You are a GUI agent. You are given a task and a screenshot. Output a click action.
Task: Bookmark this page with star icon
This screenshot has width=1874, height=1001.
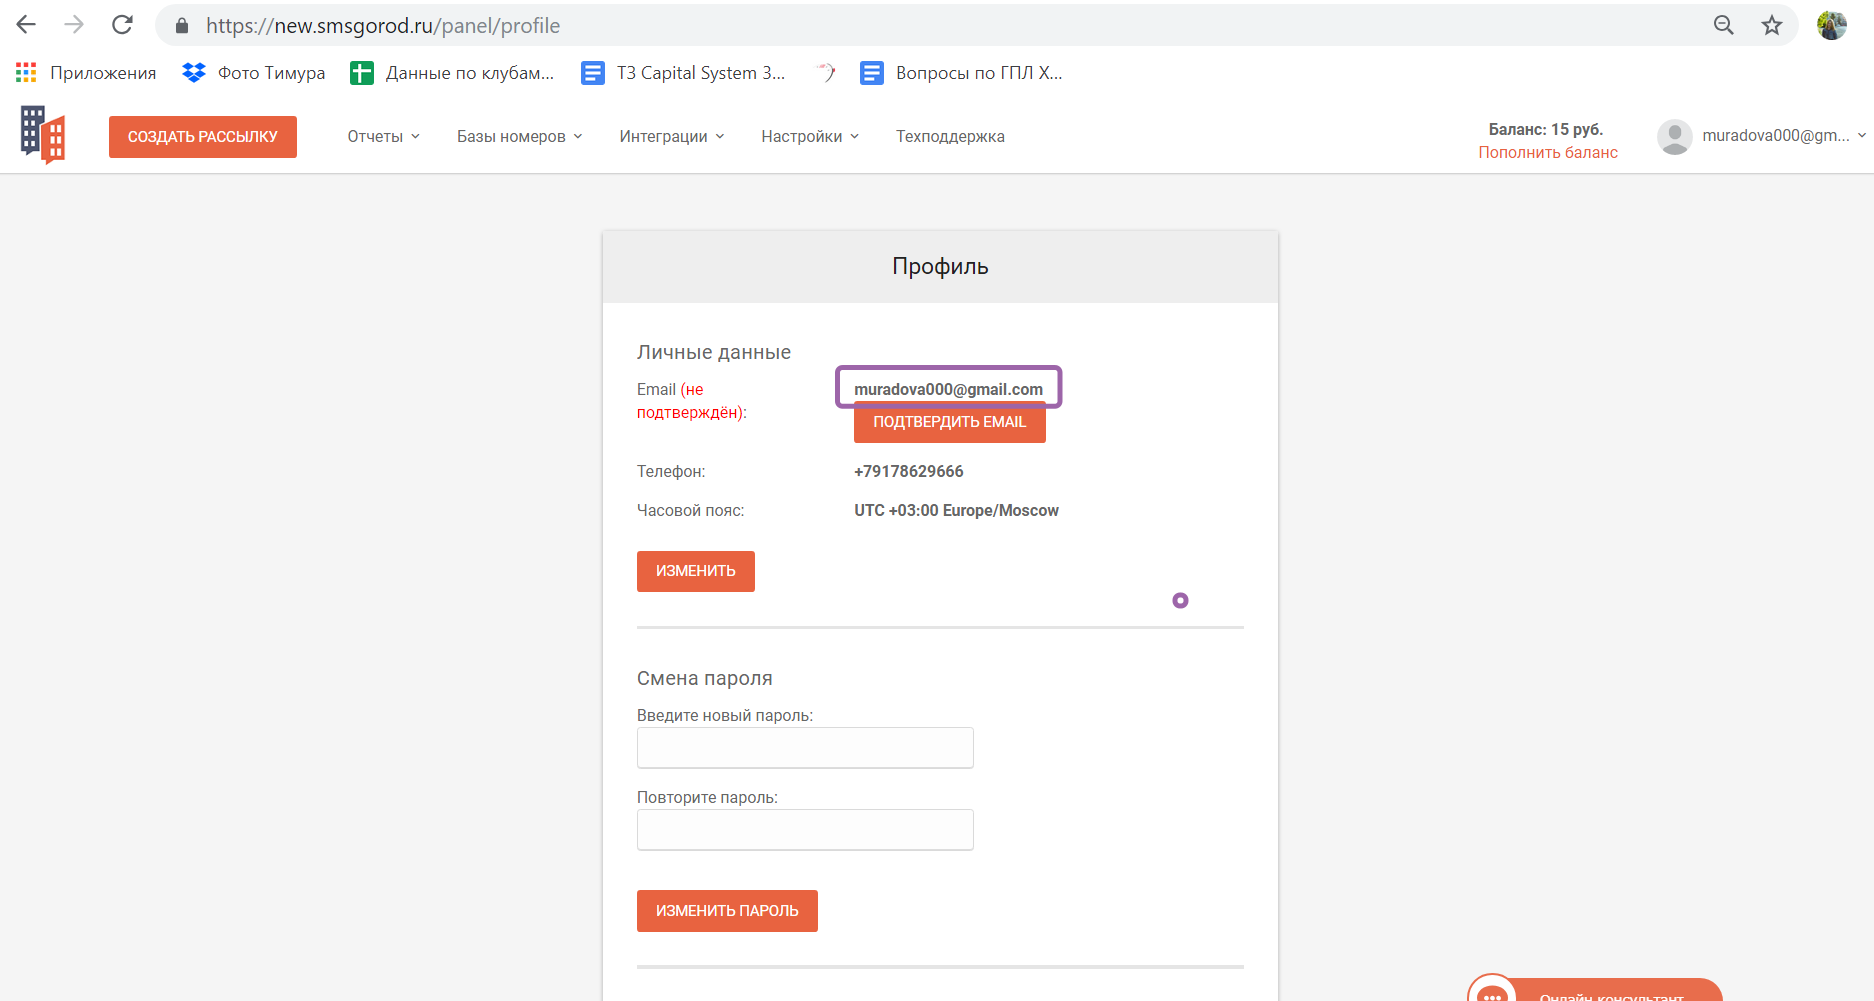(1772, 25)
